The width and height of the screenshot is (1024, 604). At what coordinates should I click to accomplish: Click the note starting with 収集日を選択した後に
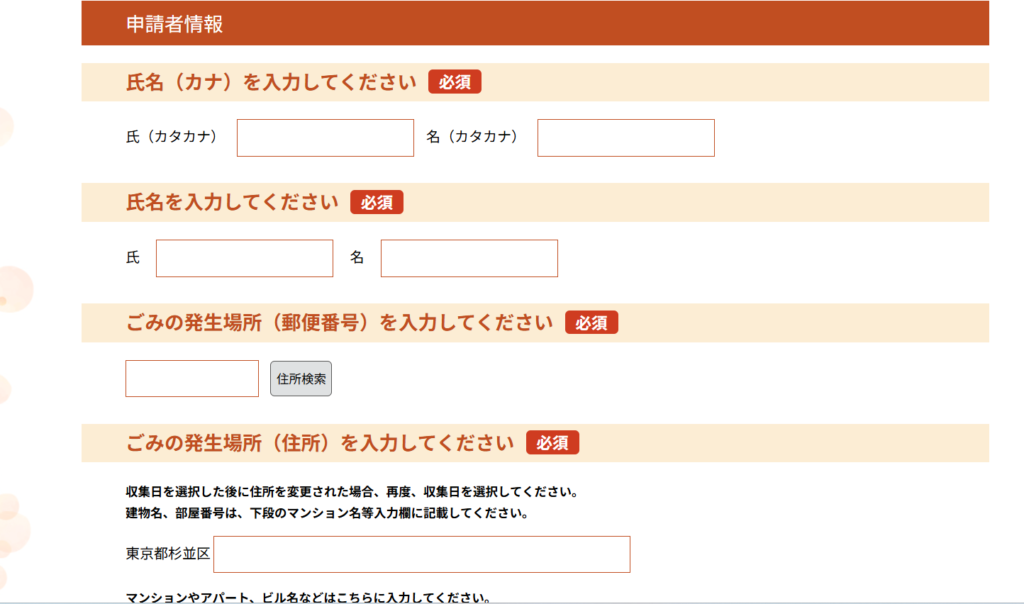[352, 492]
